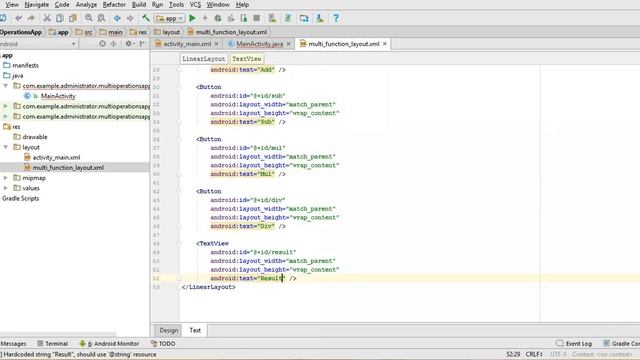The image size is (640, 360).
Task: Expand the values folder
Action: coord(6,188)
